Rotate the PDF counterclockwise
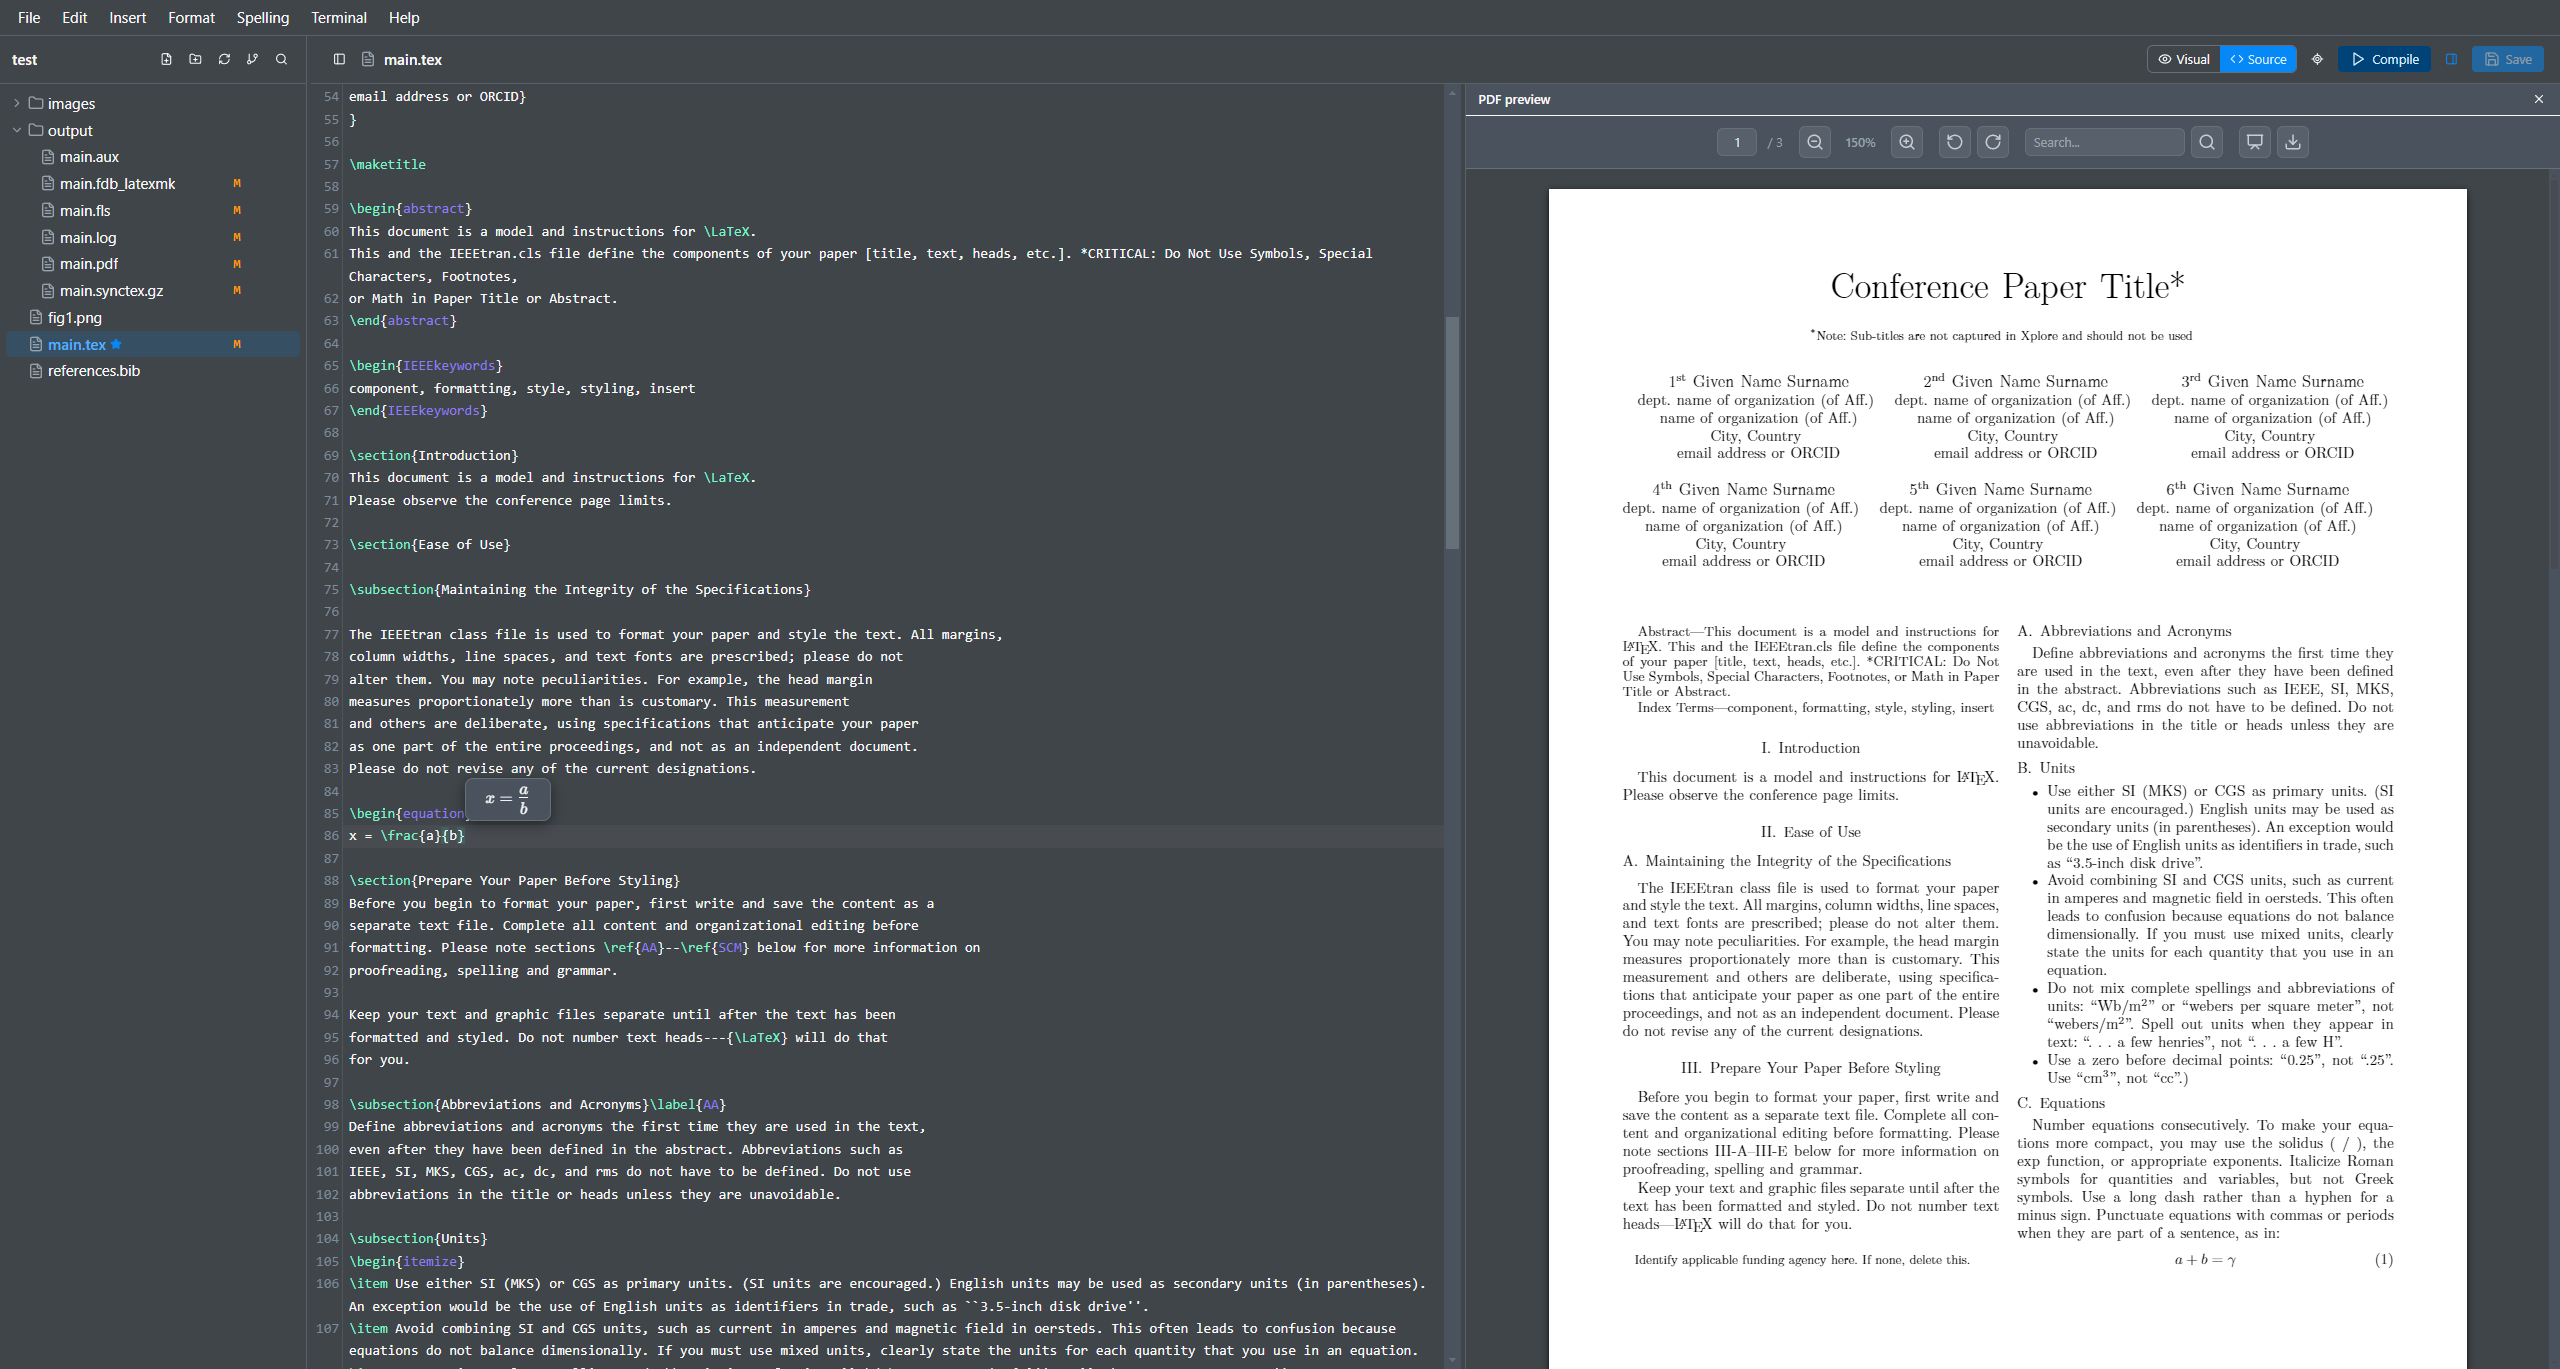Viewport: 2560px width, 1369px height. 1955,142
